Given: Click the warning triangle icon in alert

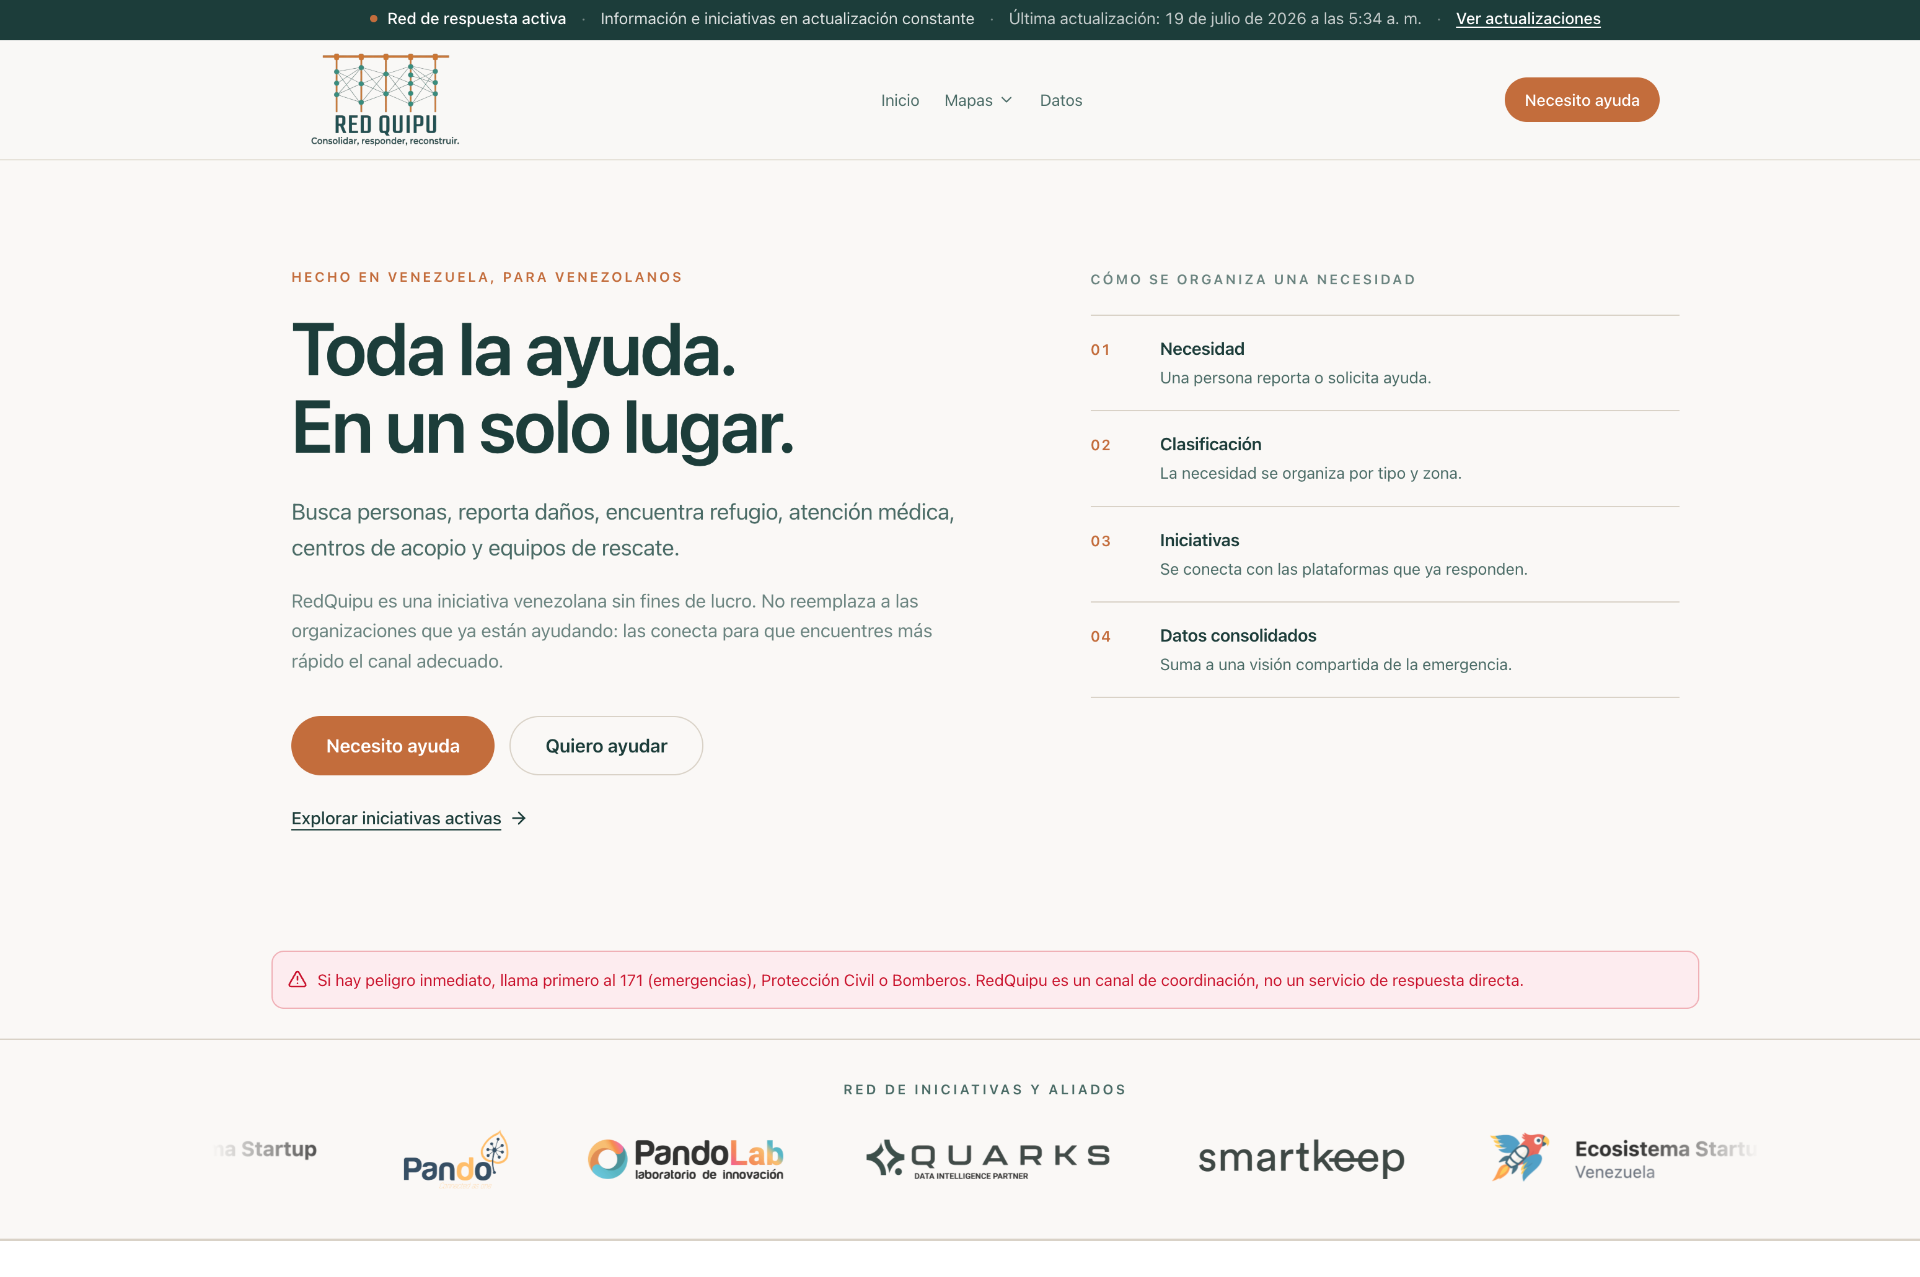Looking at the screenshot, I should [x=298, y=980].
